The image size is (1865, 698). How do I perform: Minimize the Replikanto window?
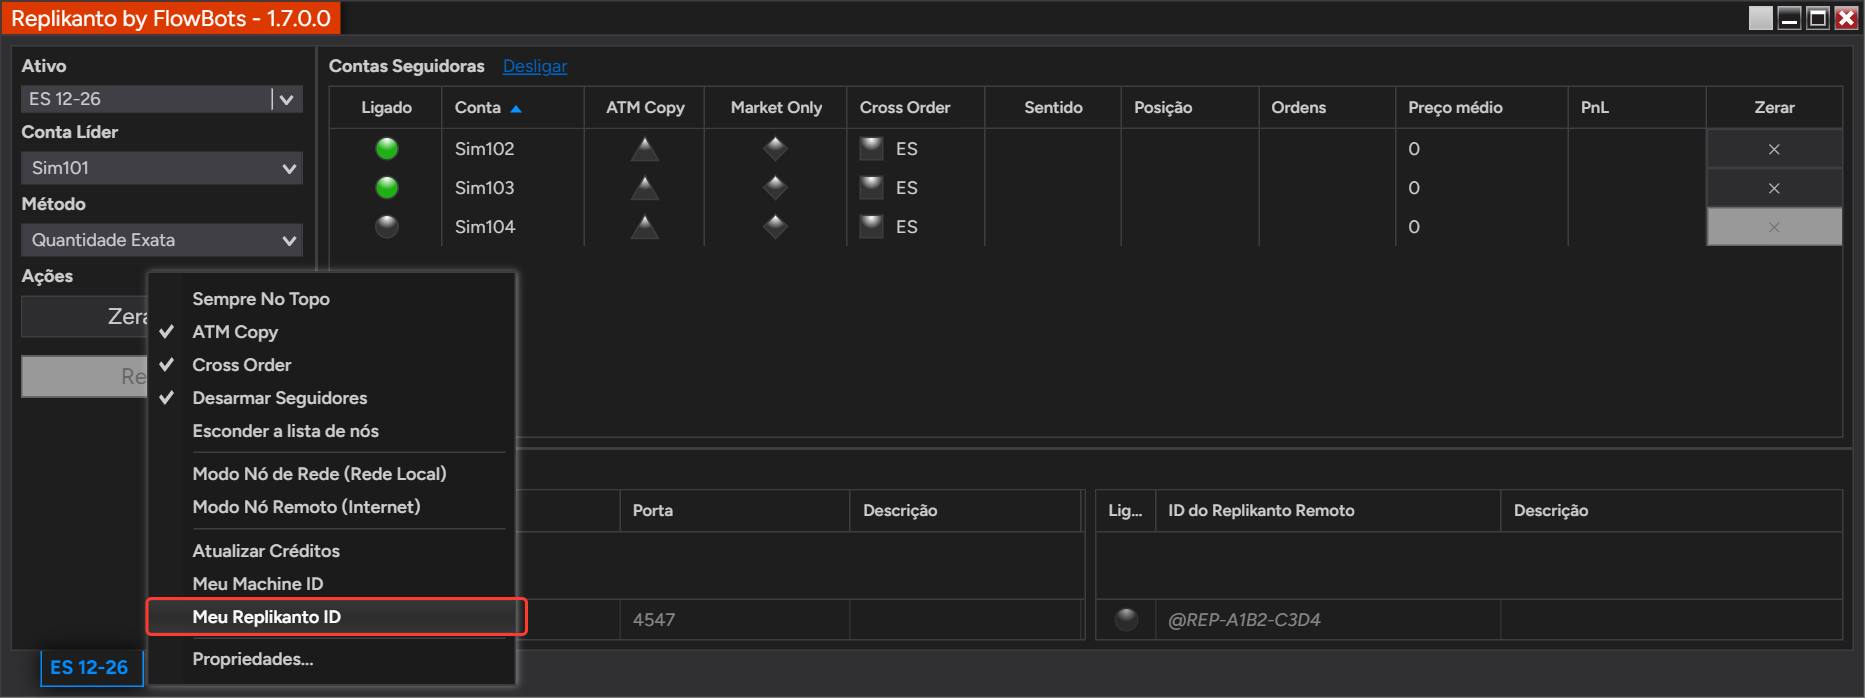tap(1790, 18)
